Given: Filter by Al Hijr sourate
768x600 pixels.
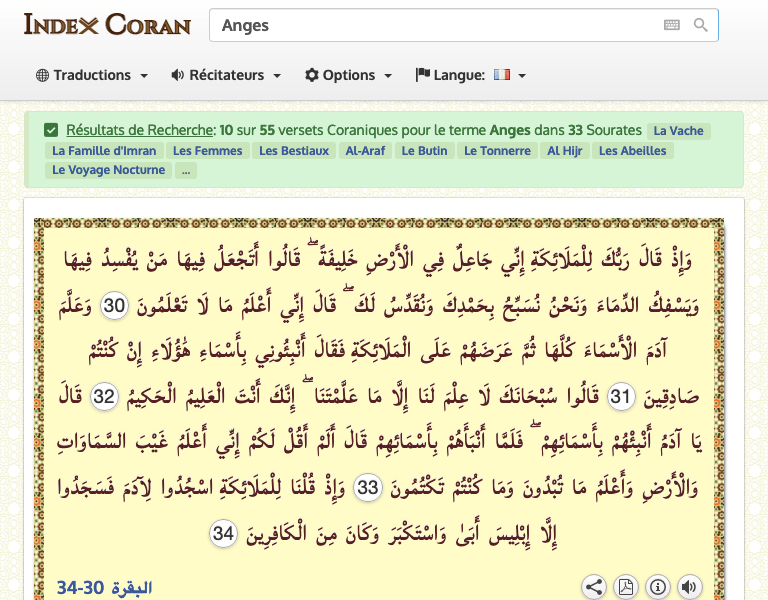Looking at the screenshot, I should 565,150.
